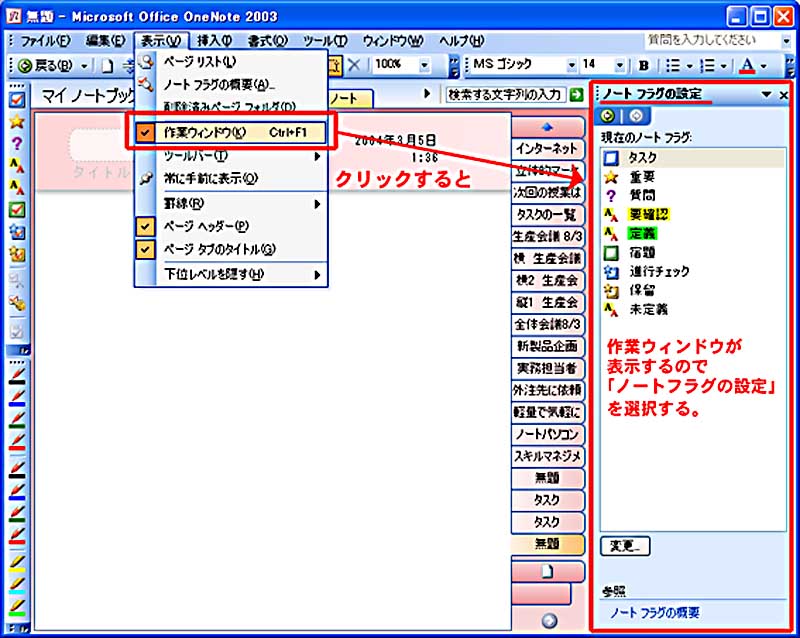Click the green checkbox flag in left toolbar
The height and width of the screenshot is (638, 800).
pyautogui.click(x=17, y=210)
